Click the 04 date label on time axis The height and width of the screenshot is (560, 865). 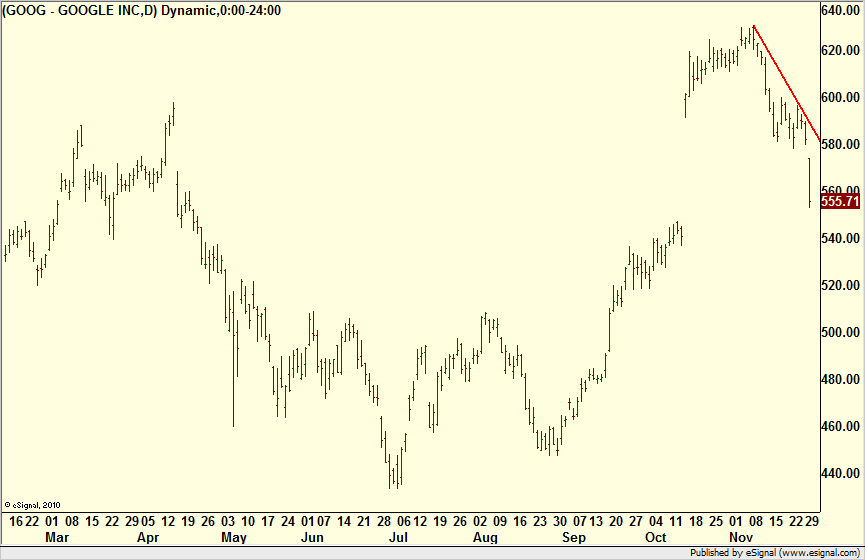click(x=656, y=521)
